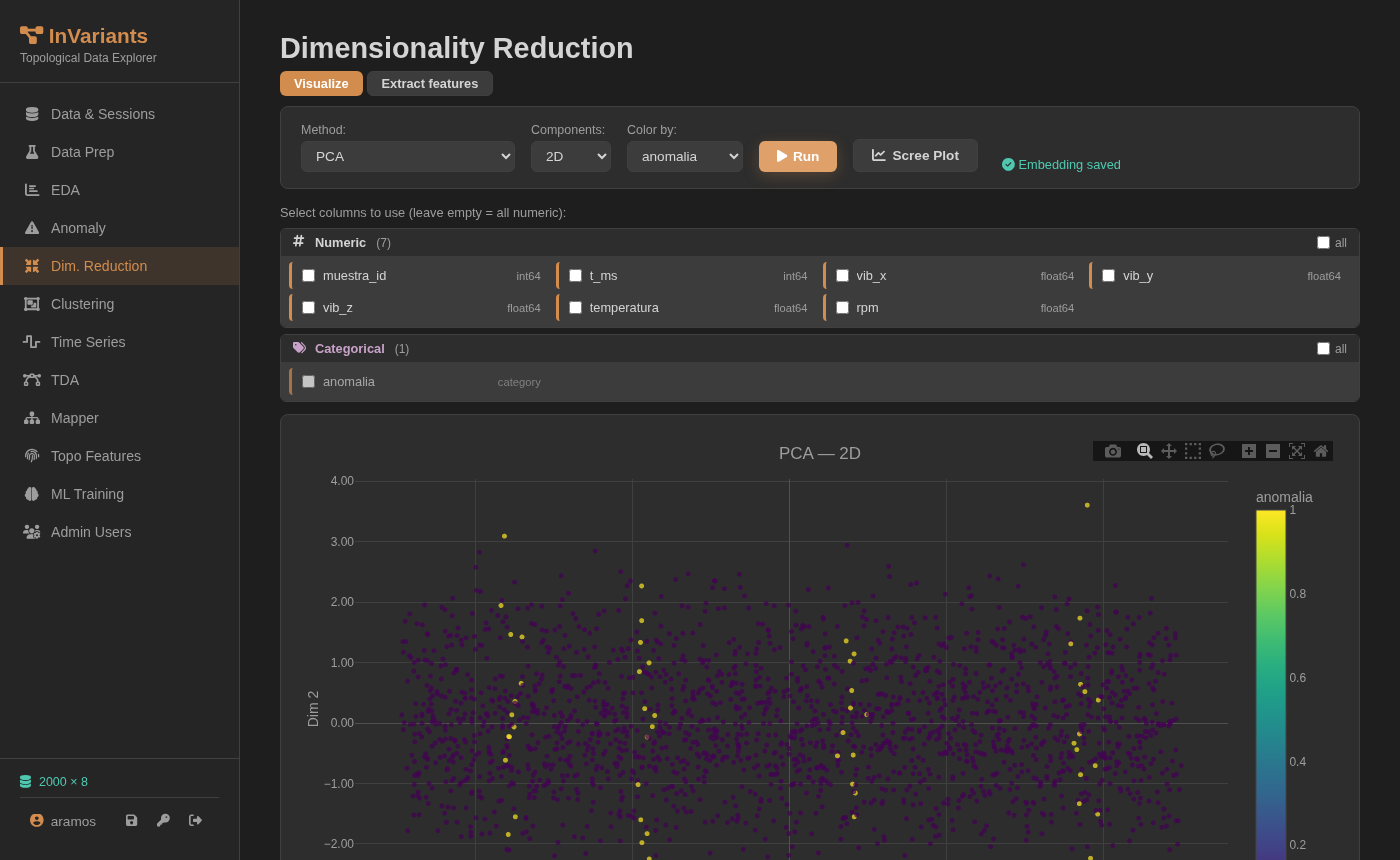Viewport: 1400px width, 860px height.
Task: Zoom in on the PCA plot
Action: pos(1249,451)
